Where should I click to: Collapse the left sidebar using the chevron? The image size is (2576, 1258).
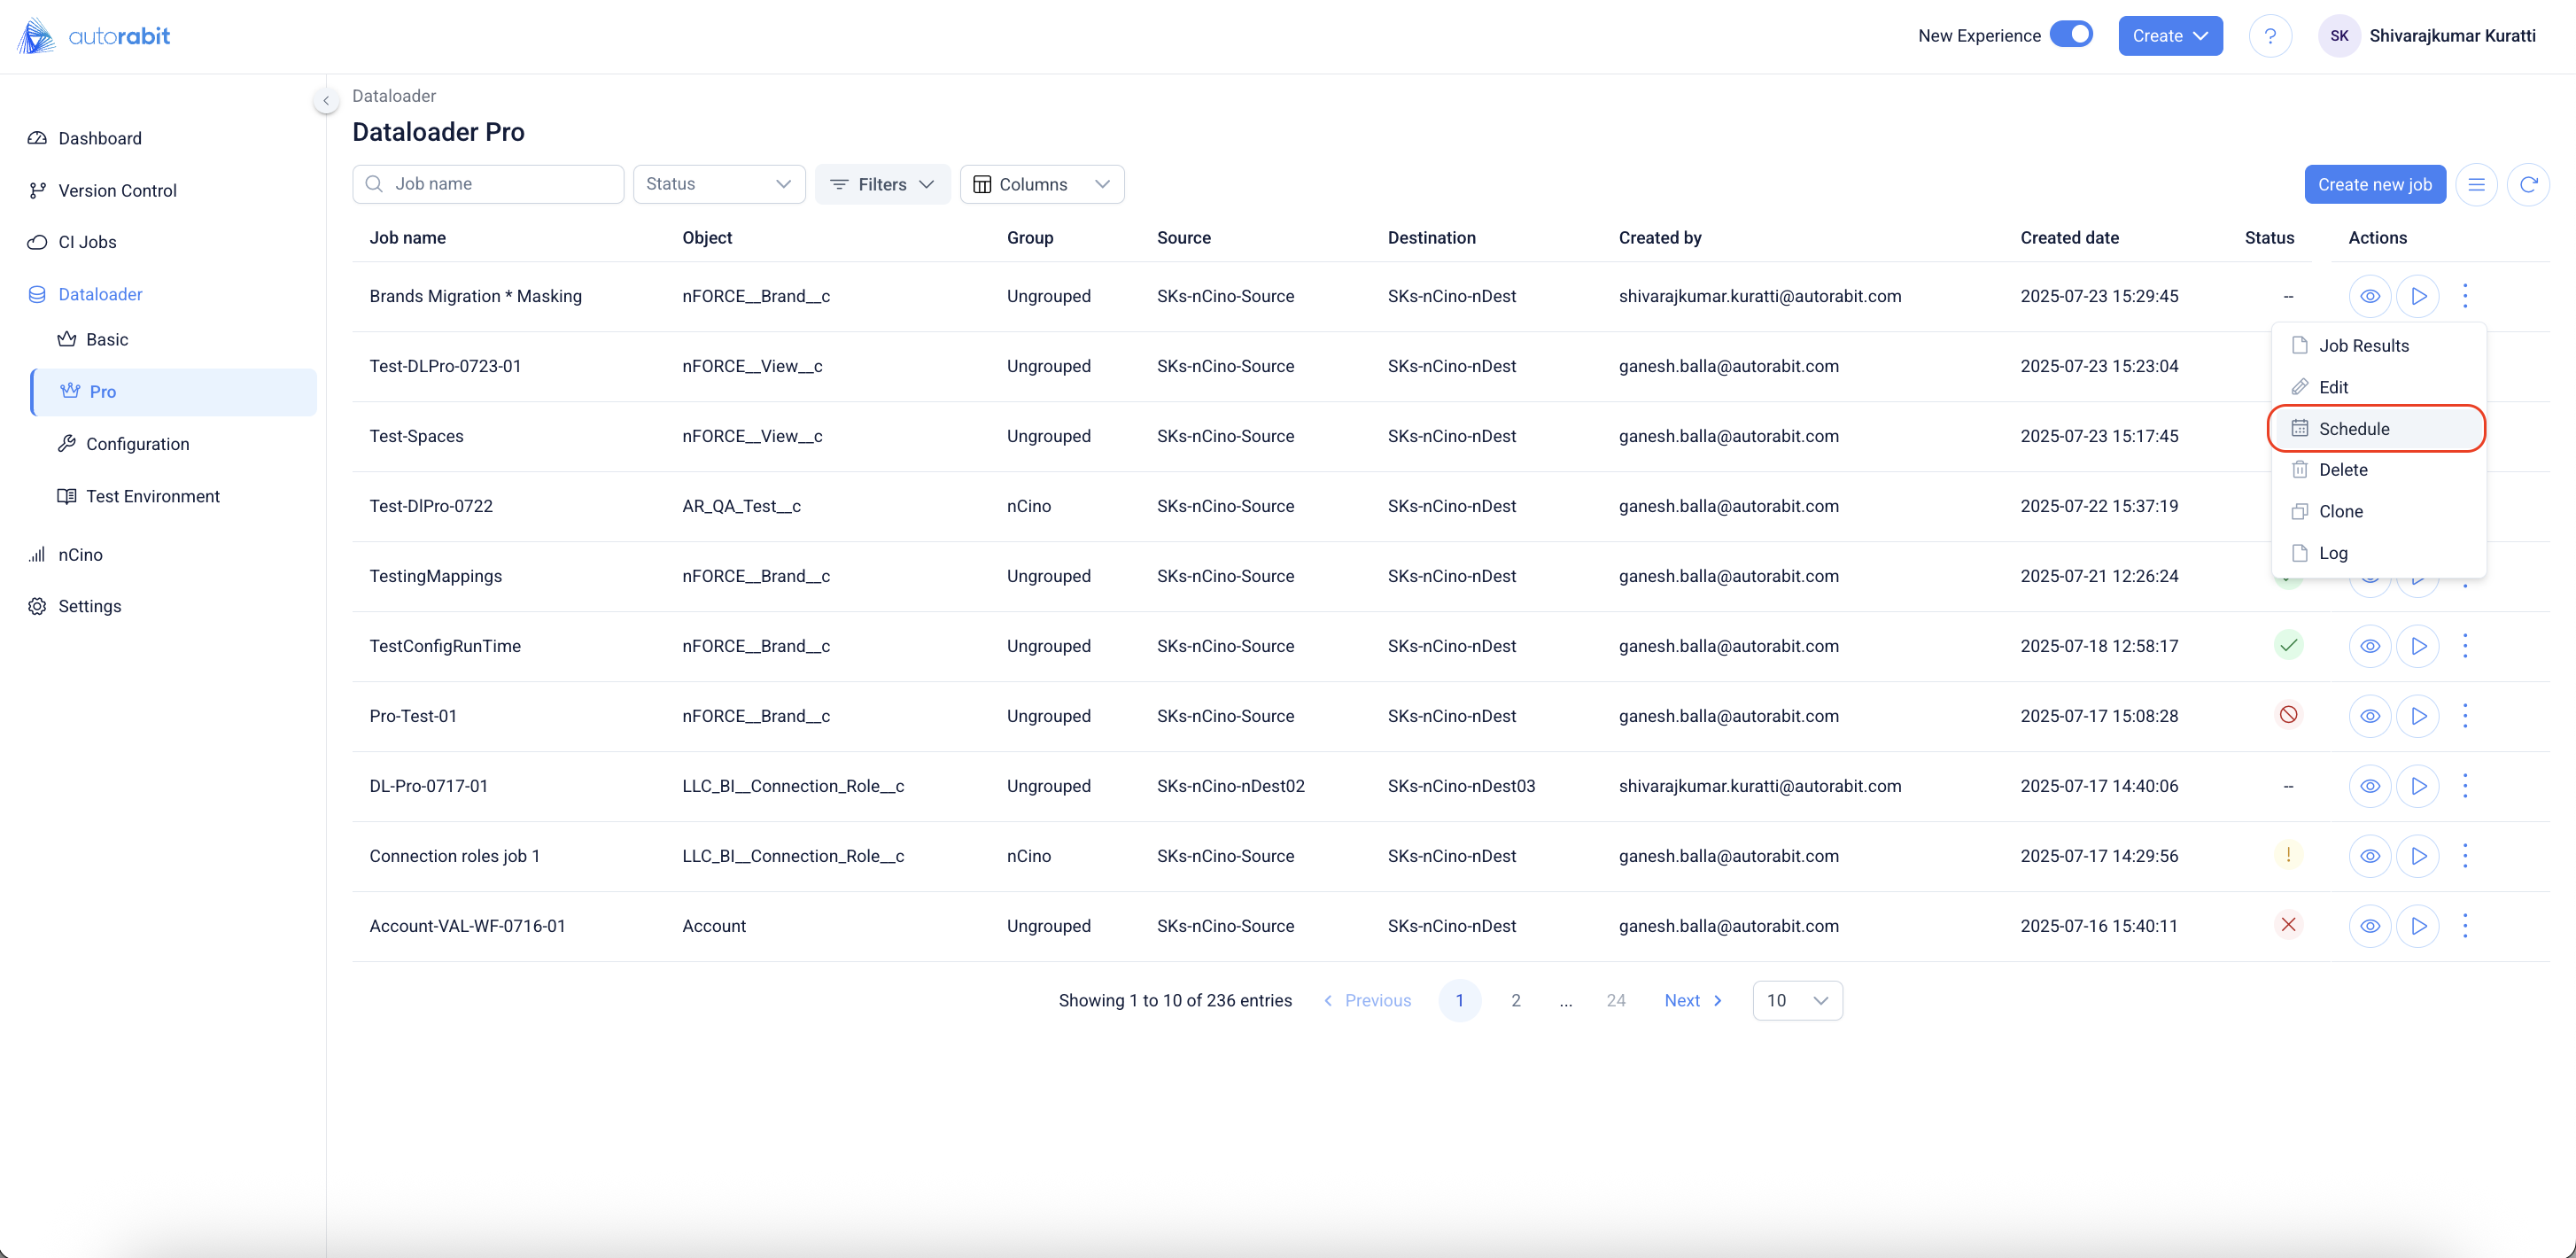pyautogui.click(x=325, y=100)
